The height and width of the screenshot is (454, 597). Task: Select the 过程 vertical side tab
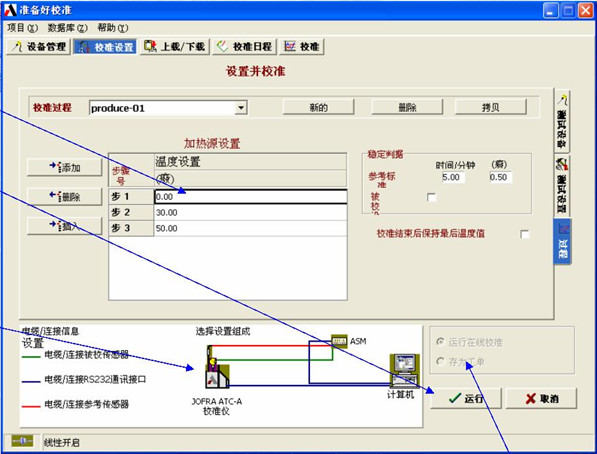pyautogui.click(x=562, y=241)
